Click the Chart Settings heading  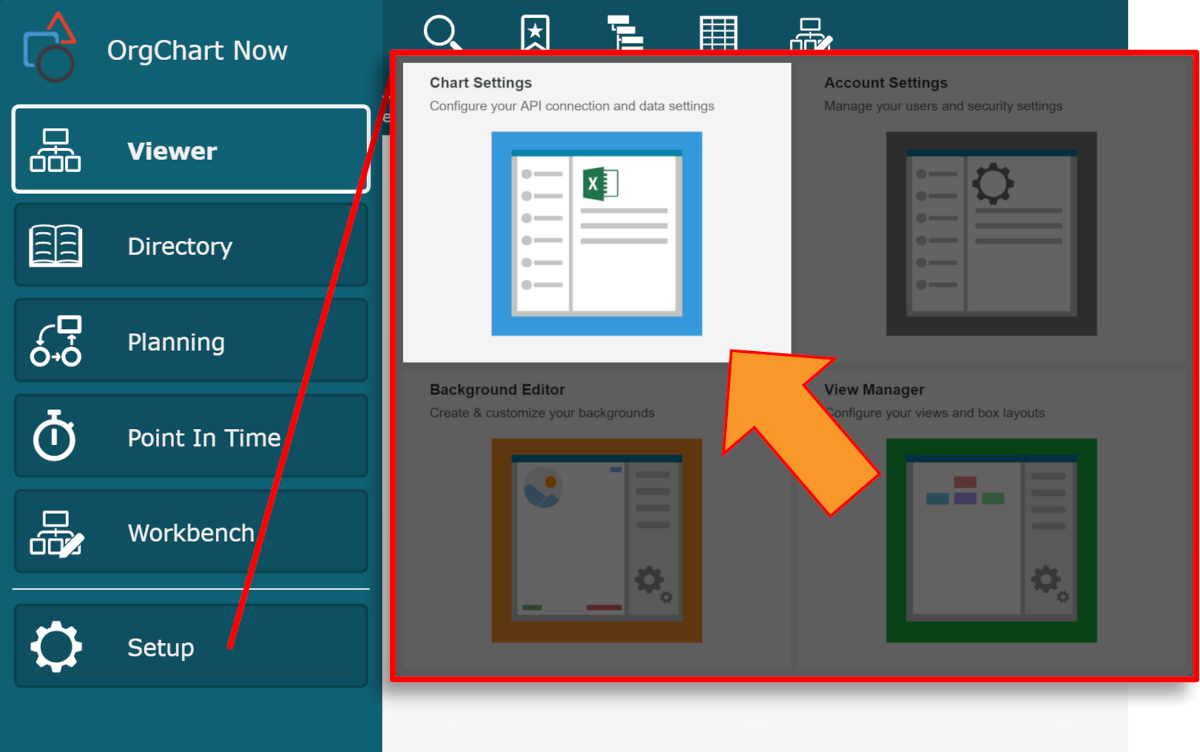481,83
